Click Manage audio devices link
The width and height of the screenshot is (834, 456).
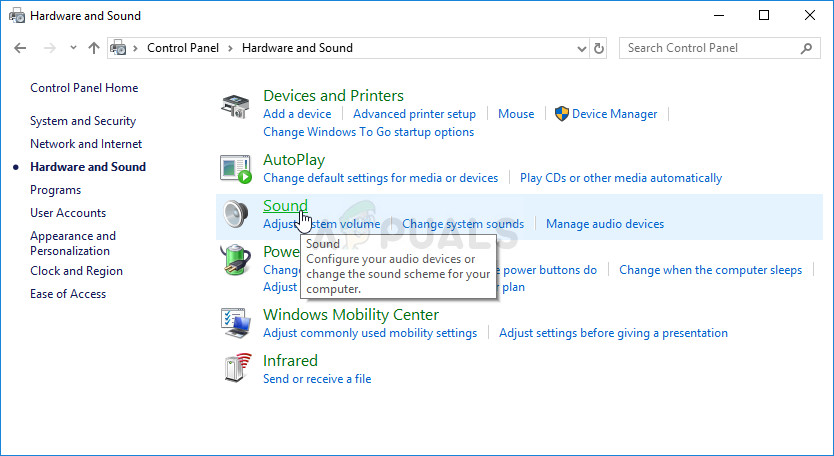[604, 224]
